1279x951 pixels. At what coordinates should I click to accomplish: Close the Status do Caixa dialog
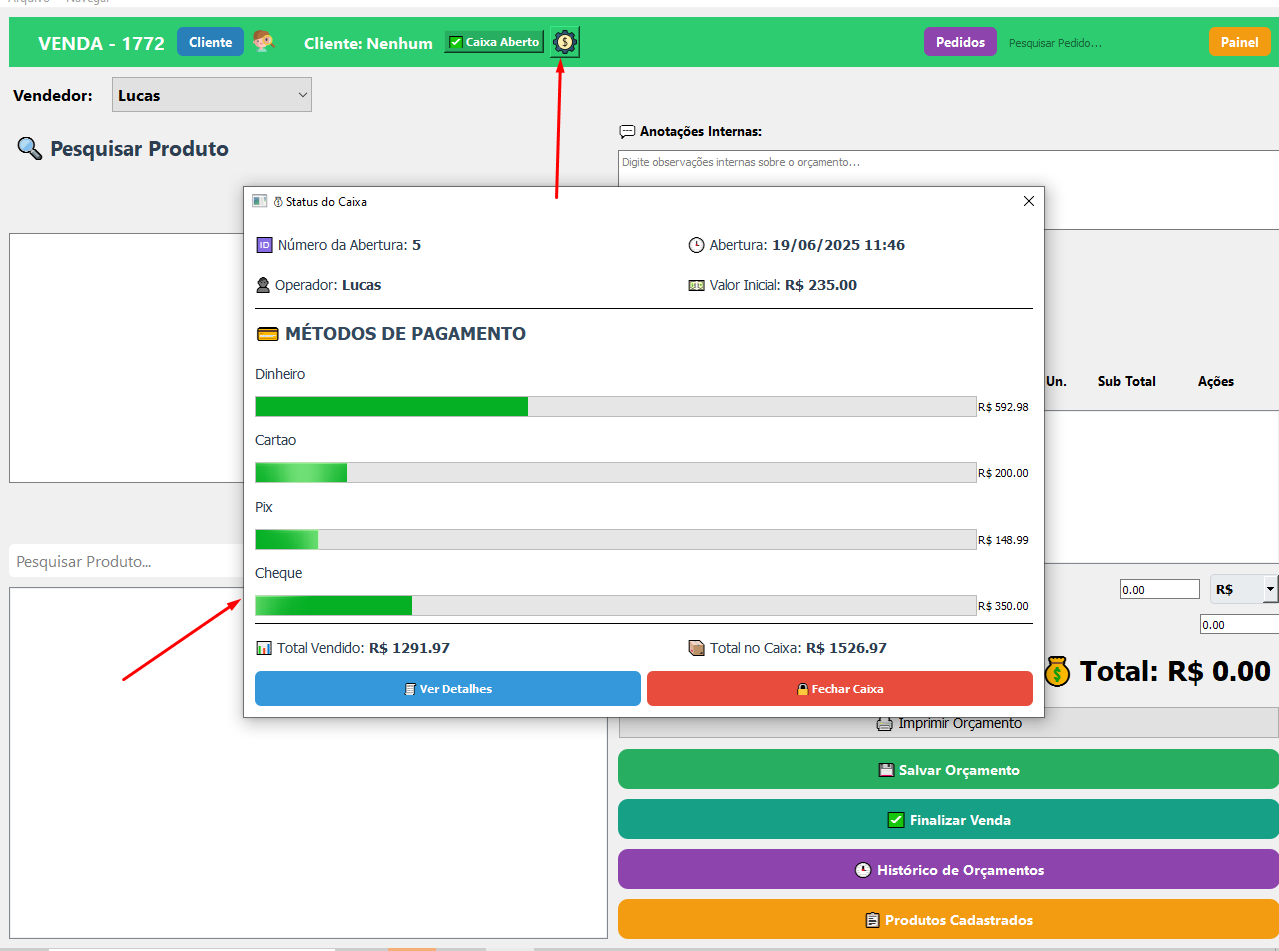click(1029, 201)
